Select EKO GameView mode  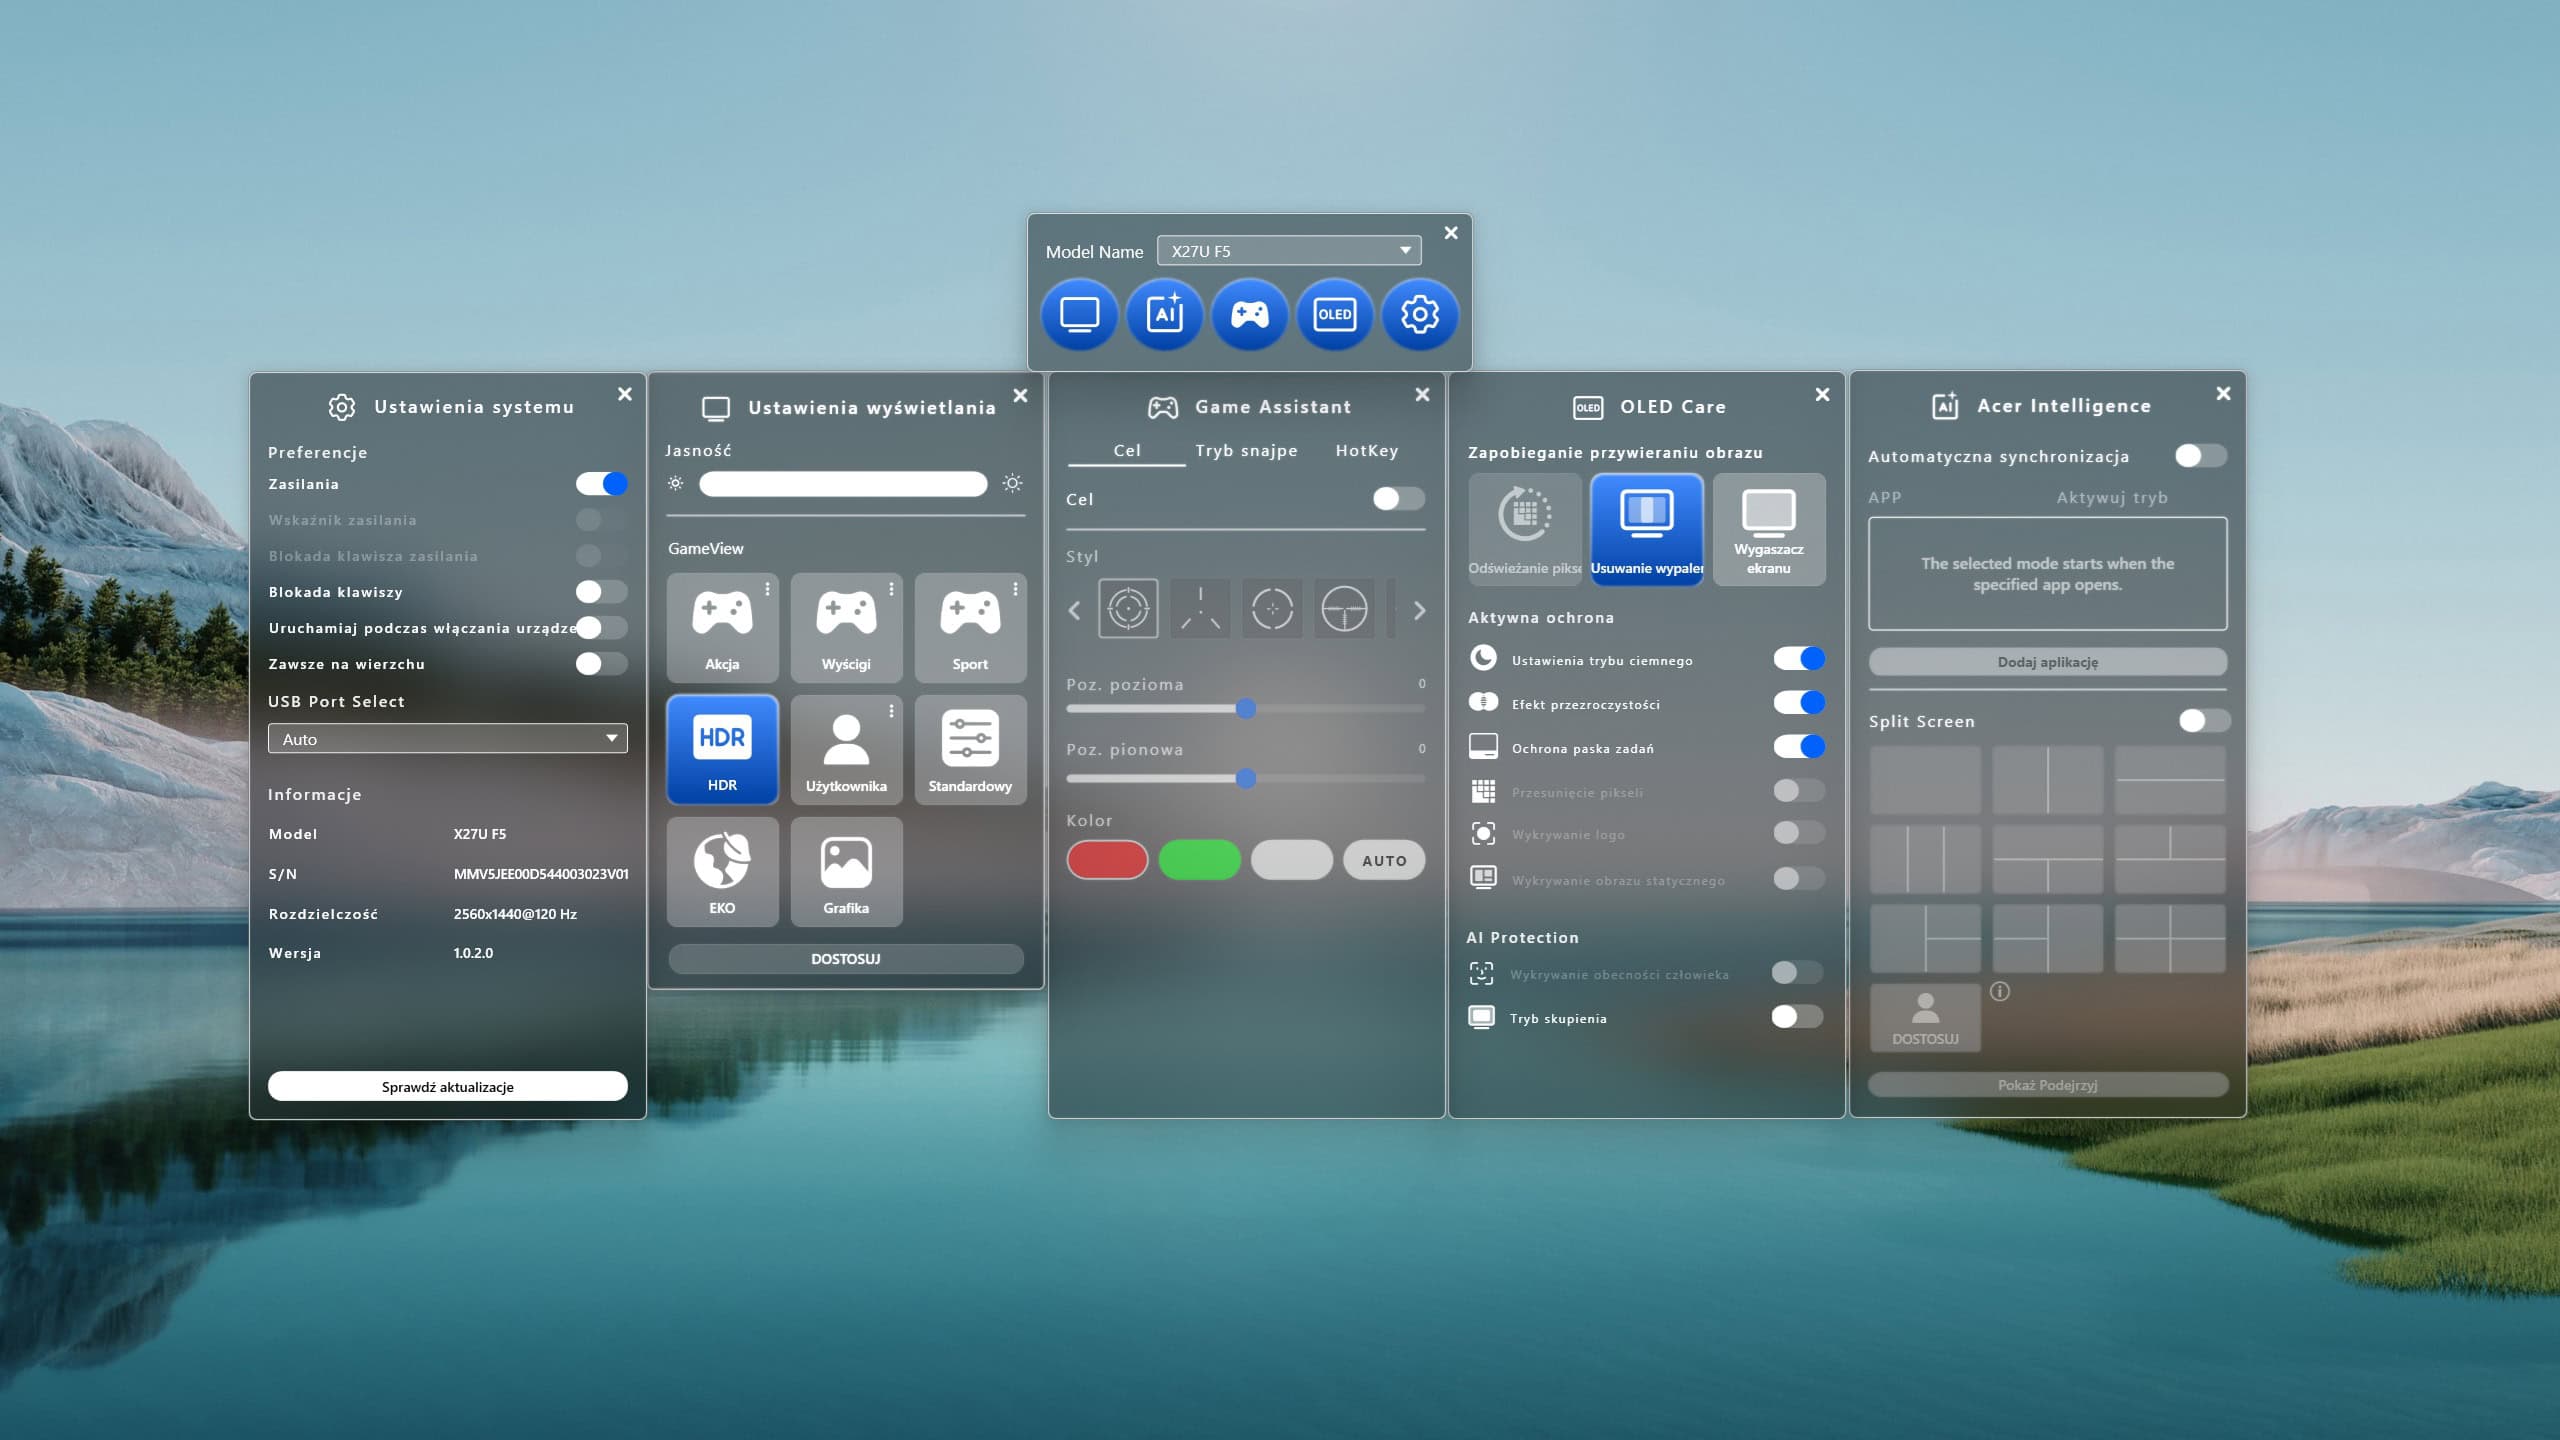722,872
